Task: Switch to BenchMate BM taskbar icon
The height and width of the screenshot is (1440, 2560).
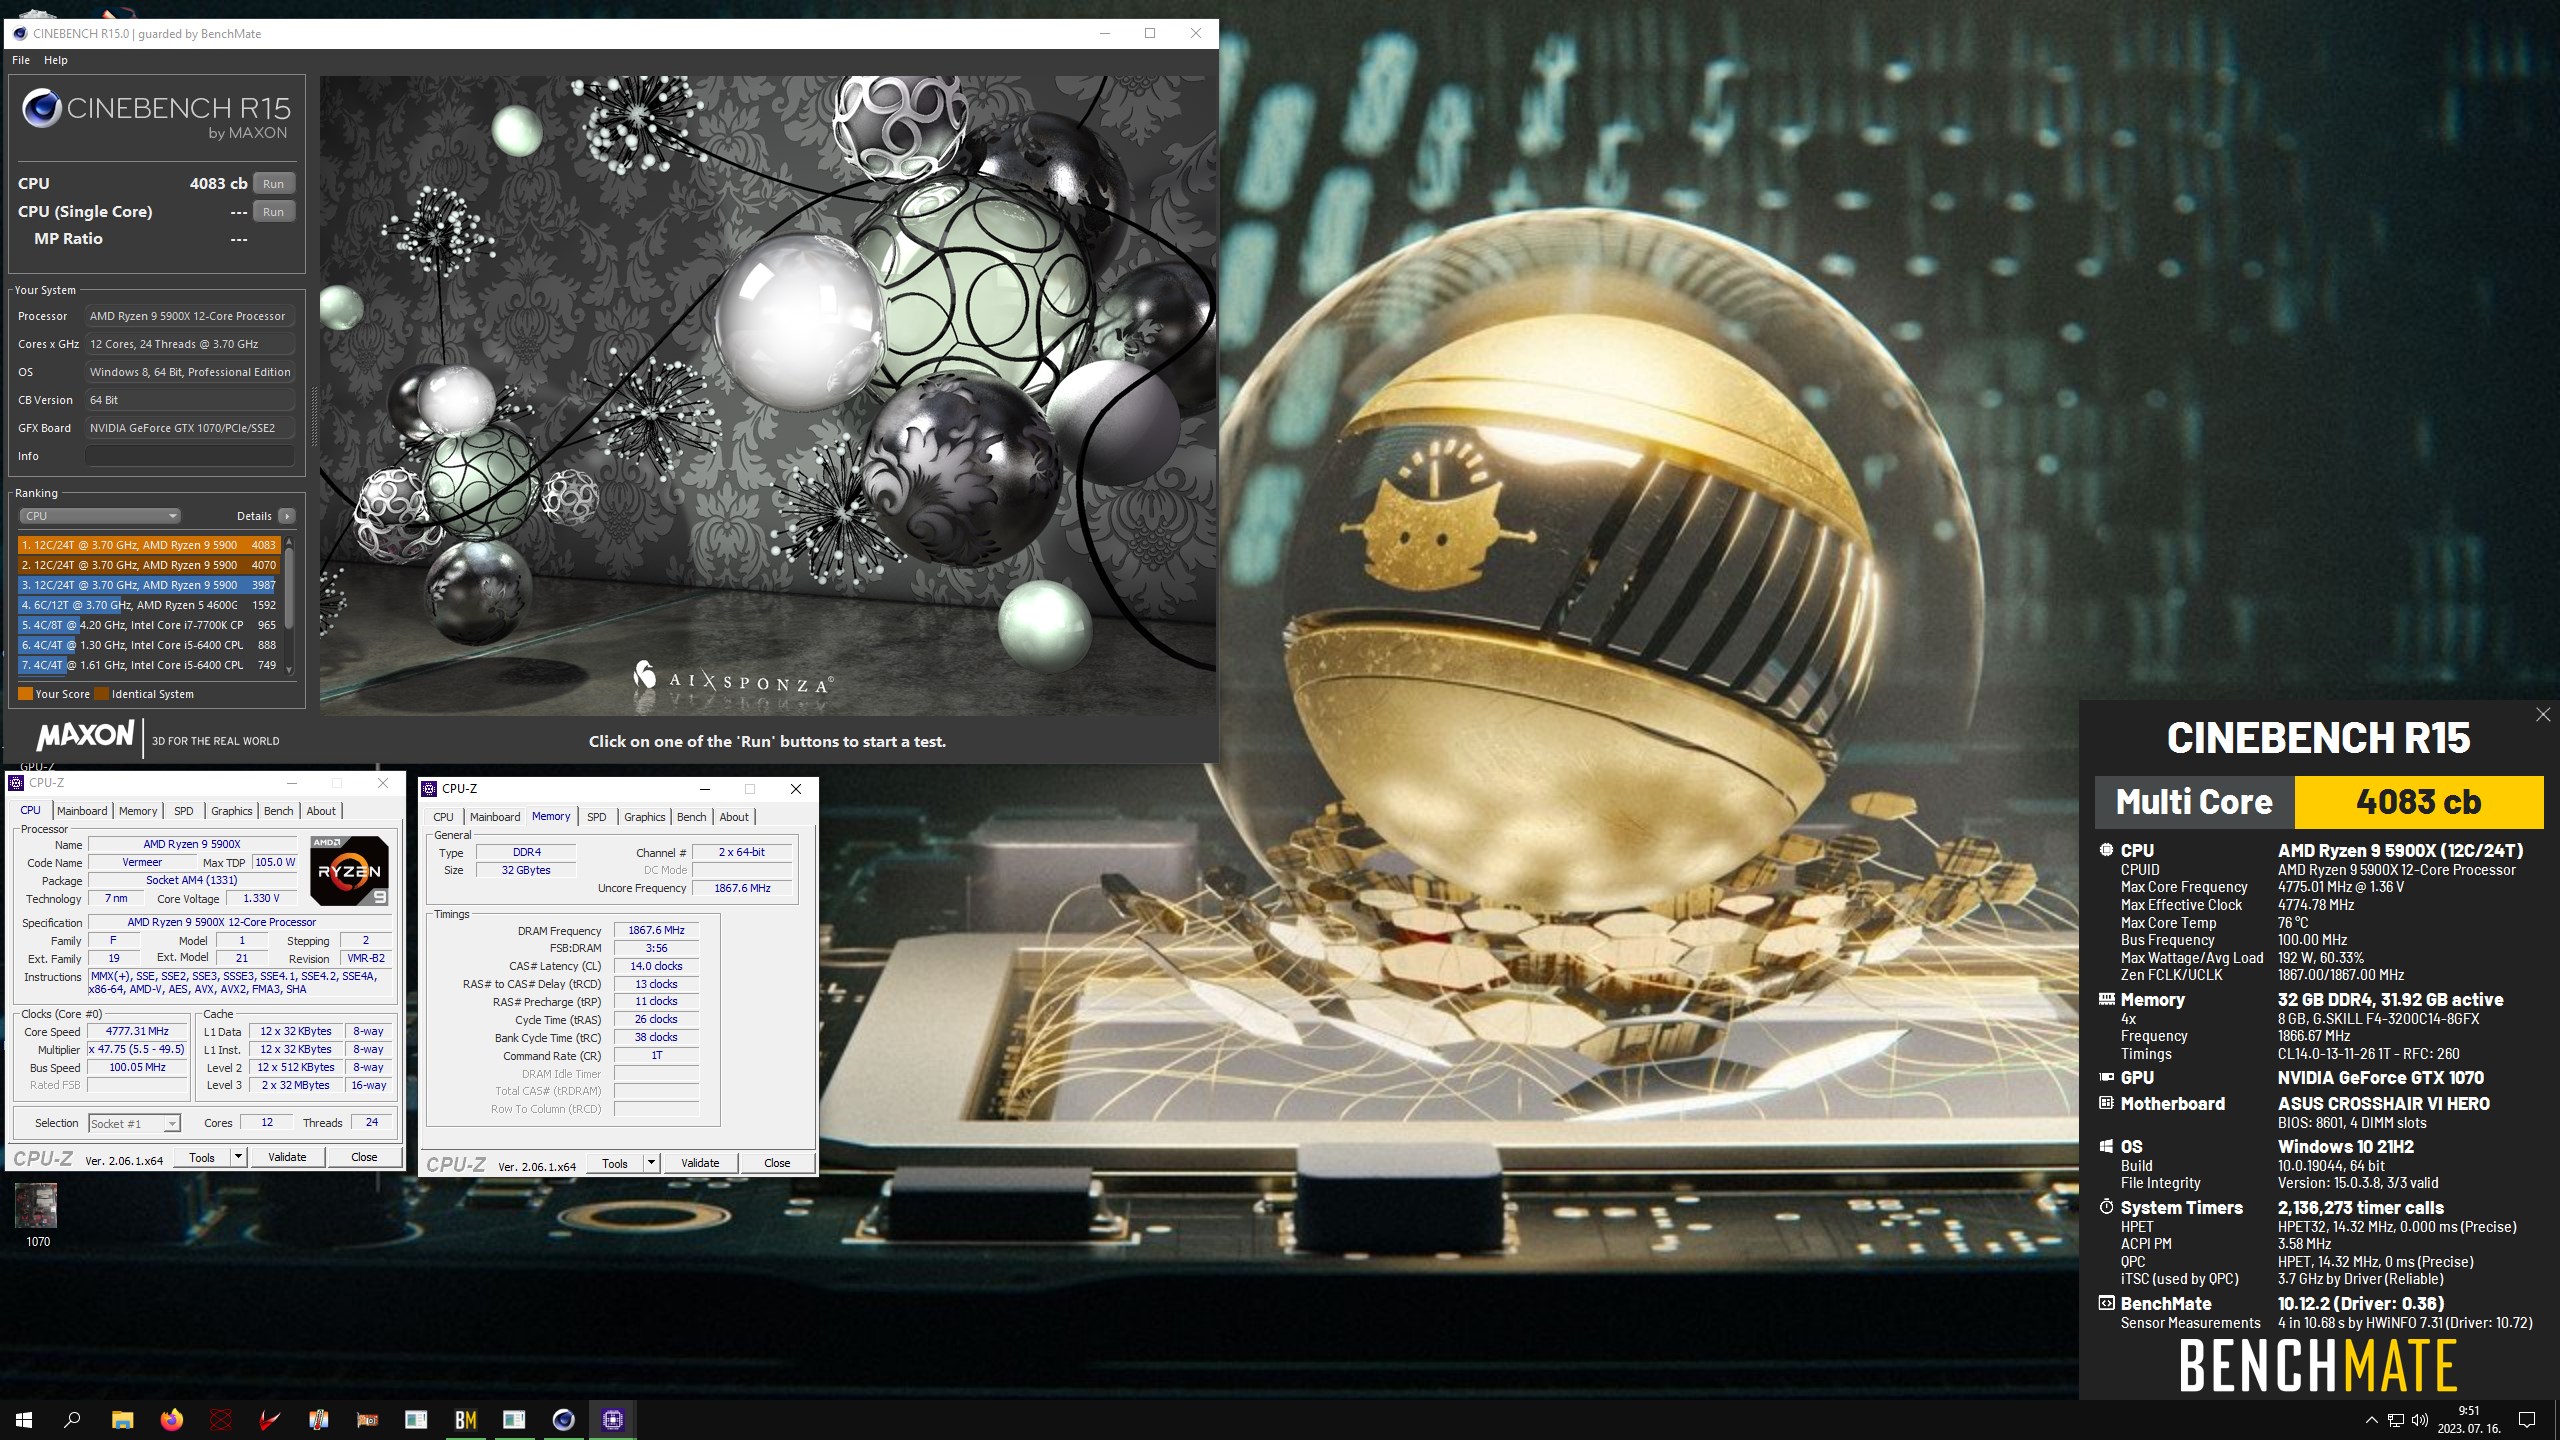Action: coord(465,1419)
